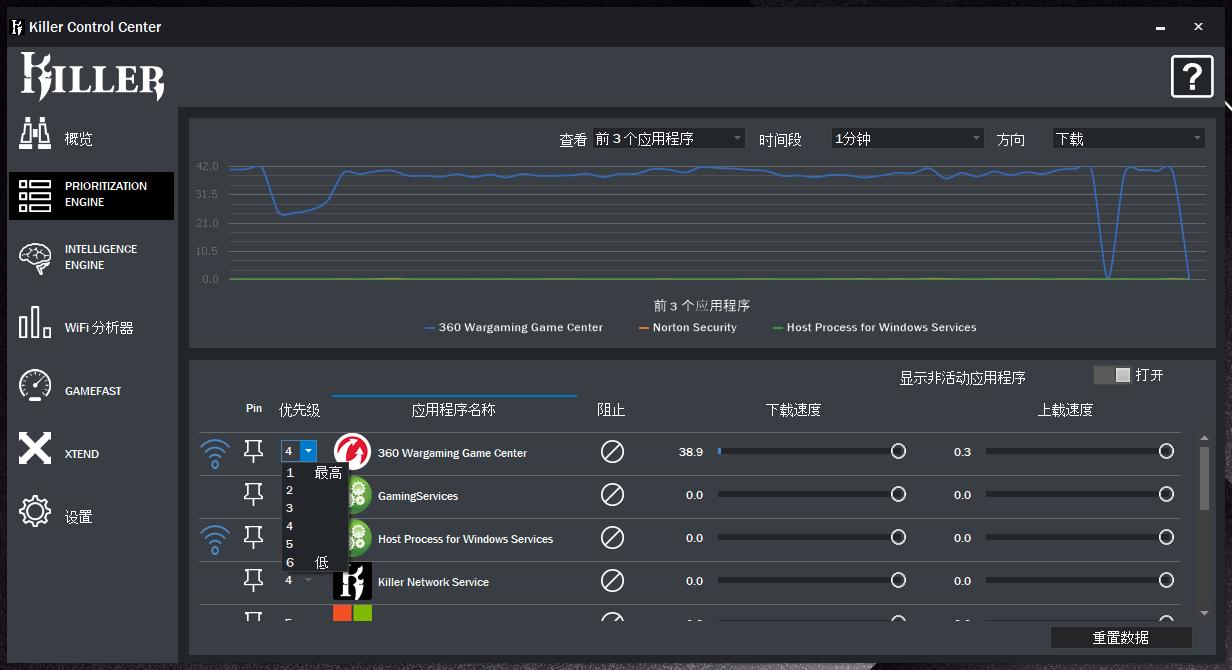The image size is (1232, 670).
Task: Block GamingServices traffic
Action: (612, 495)
